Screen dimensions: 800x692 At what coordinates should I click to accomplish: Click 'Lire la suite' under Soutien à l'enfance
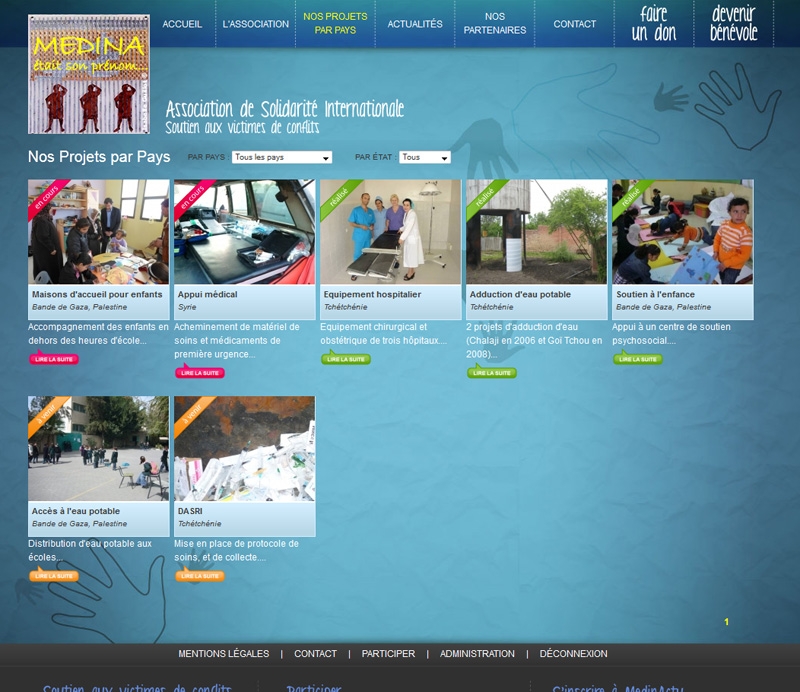[637, 359]
